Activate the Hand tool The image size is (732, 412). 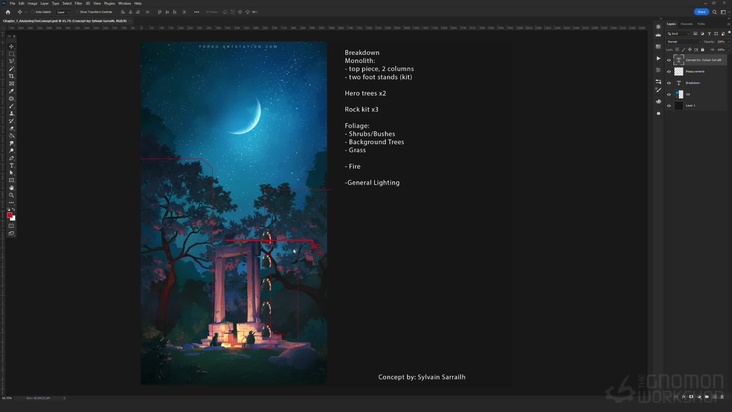[12, 187]
